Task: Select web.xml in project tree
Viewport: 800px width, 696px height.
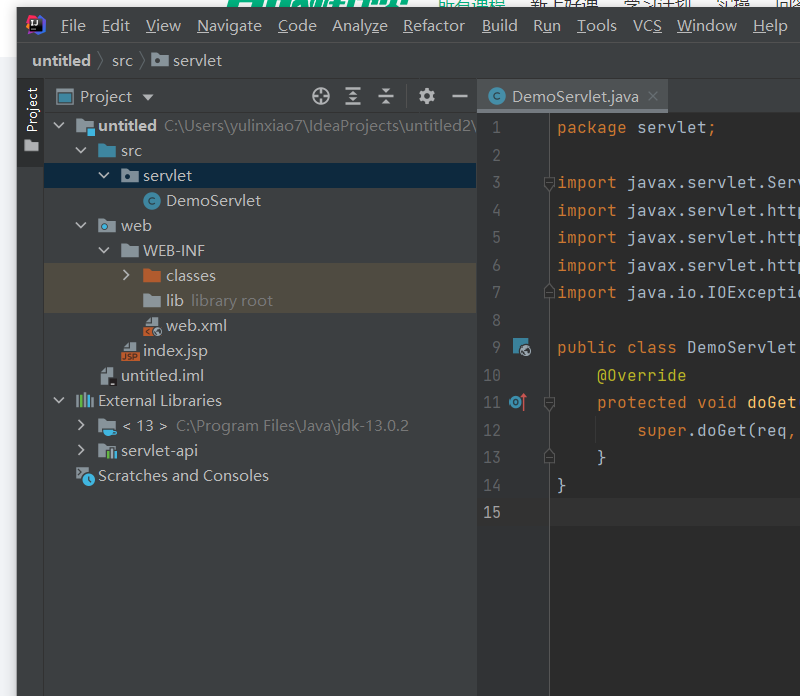Action: coord(196,326)
